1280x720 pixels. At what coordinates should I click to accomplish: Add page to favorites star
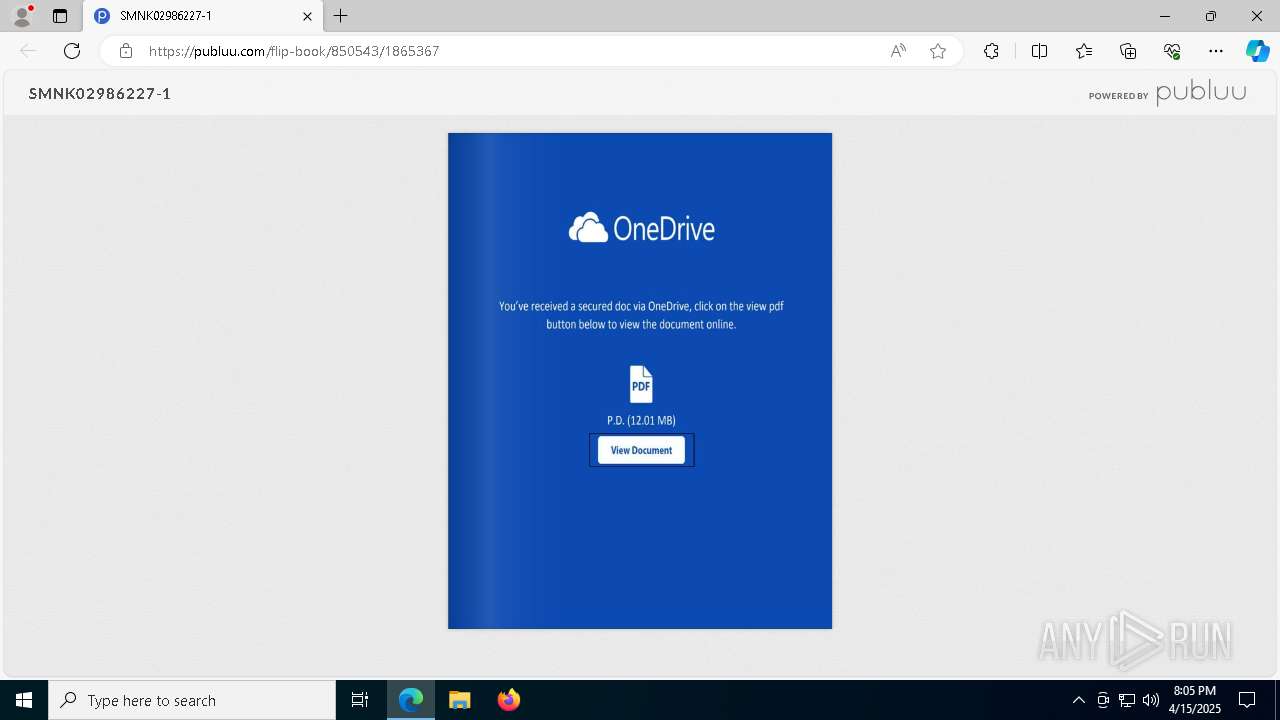coord(938,51)
